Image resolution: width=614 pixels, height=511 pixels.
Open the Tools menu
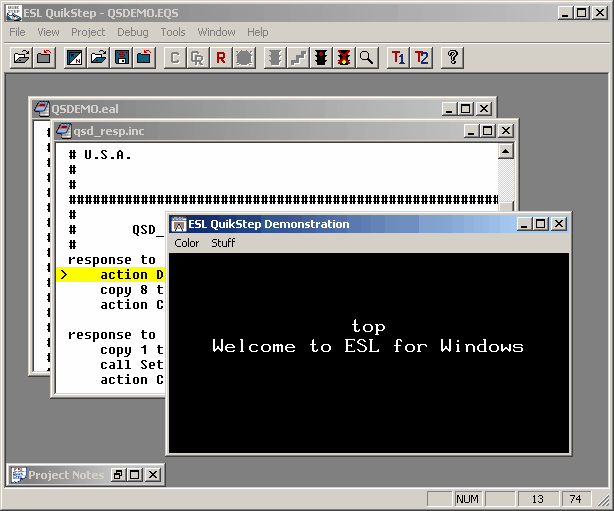point(173,32)
